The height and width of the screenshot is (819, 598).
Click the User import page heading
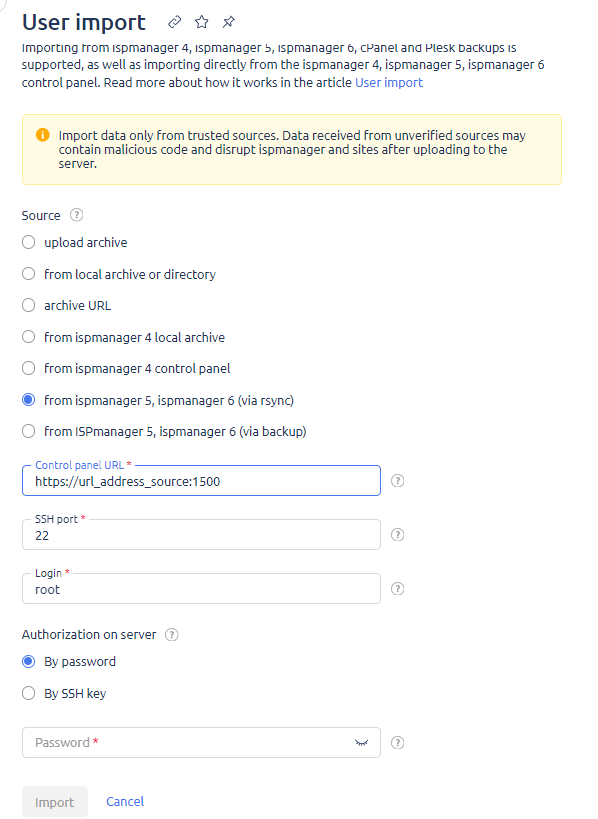pyautogui.click(x=84, y=22)
